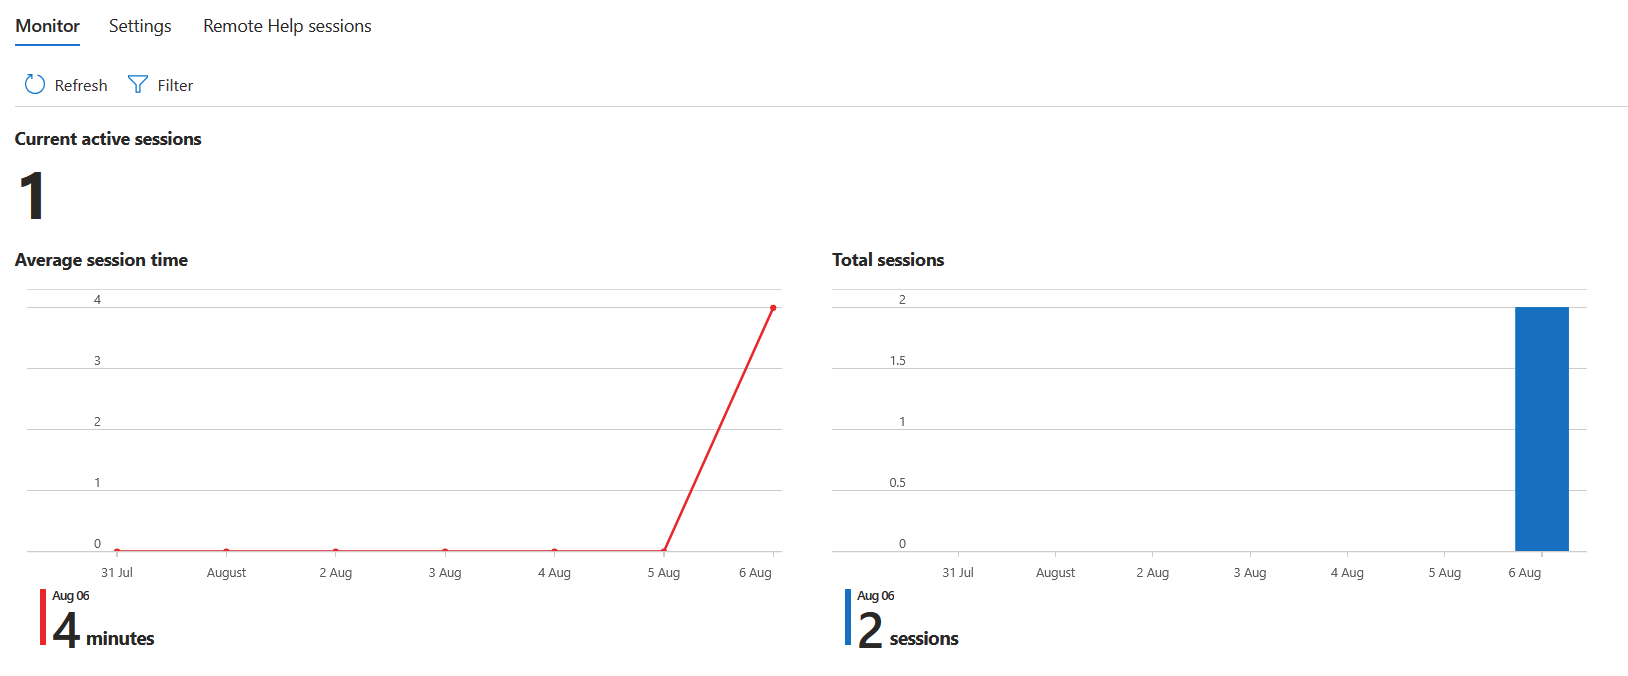Click the Refresh circular arrow icon
Screen dimensions: 1628x676
[35, 84]
